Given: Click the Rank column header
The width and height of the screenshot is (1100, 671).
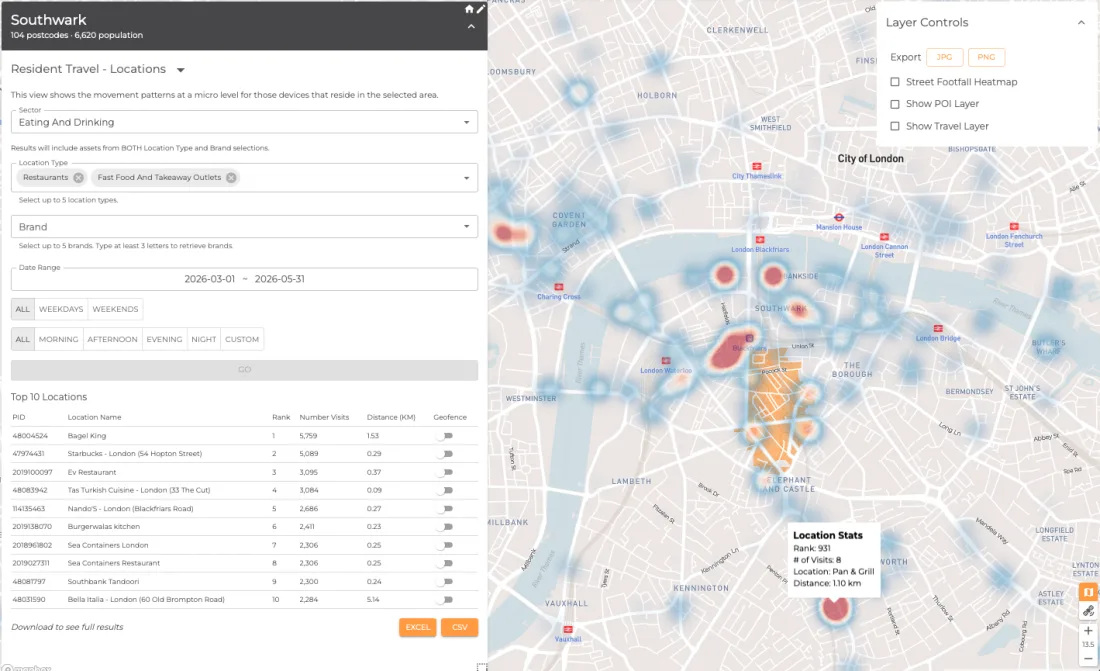Looking at the screenshot, I should (281, 418).
